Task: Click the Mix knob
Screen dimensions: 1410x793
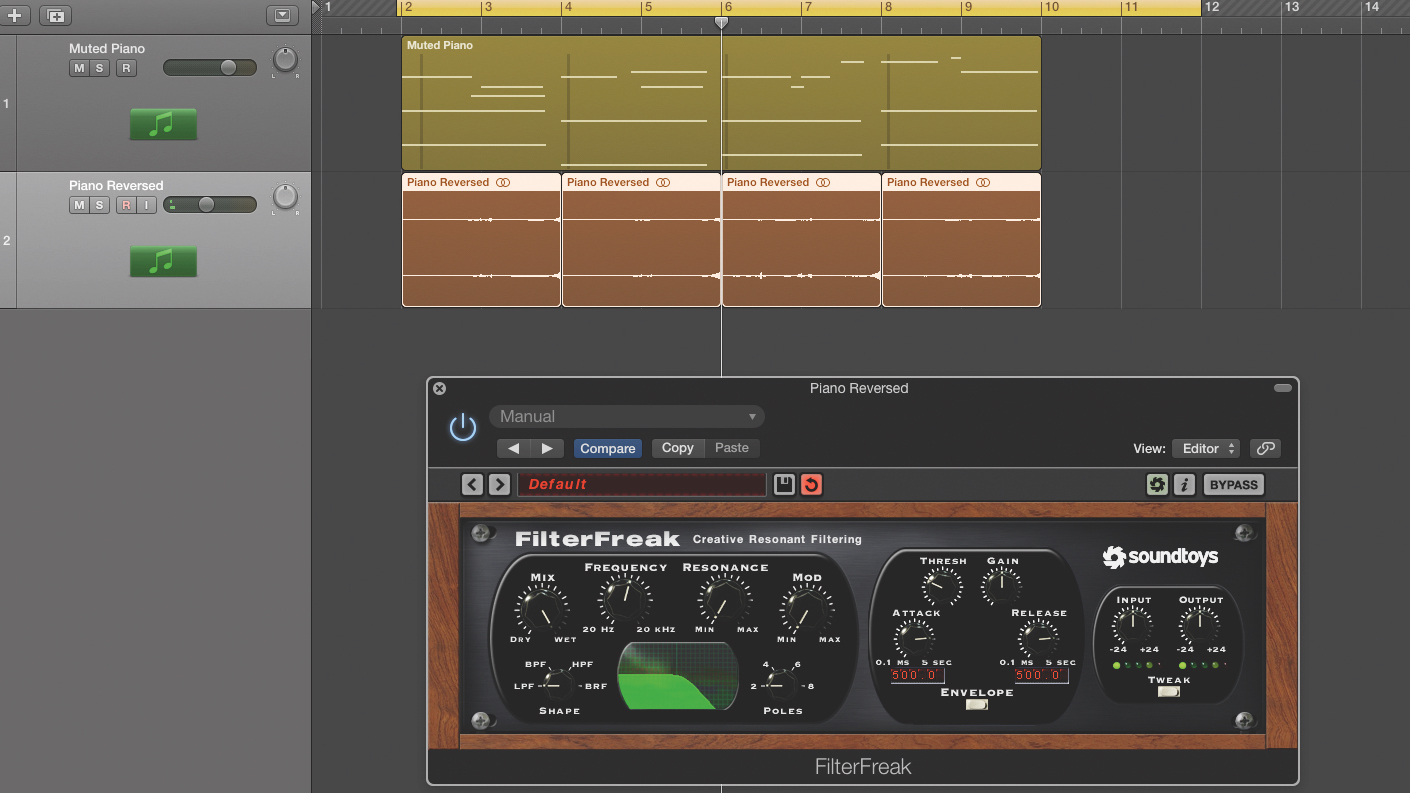Action: 542,608
